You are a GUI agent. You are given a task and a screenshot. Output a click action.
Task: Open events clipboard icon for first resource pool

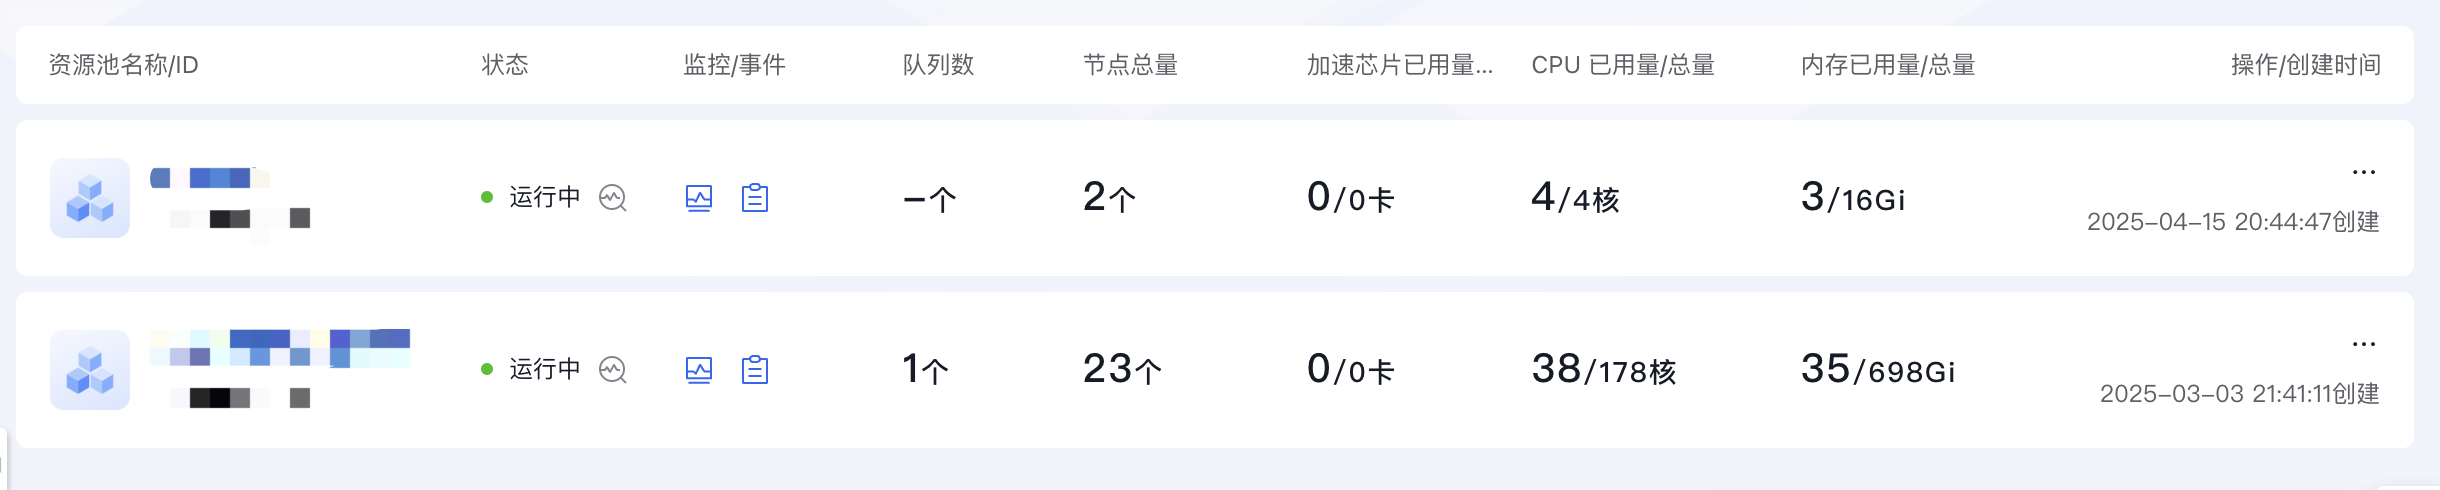pyautogui.click(x=755, y=198)
